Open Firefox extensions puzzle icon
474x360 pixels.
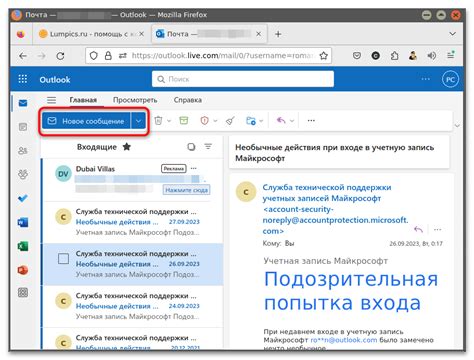point(395,56)
